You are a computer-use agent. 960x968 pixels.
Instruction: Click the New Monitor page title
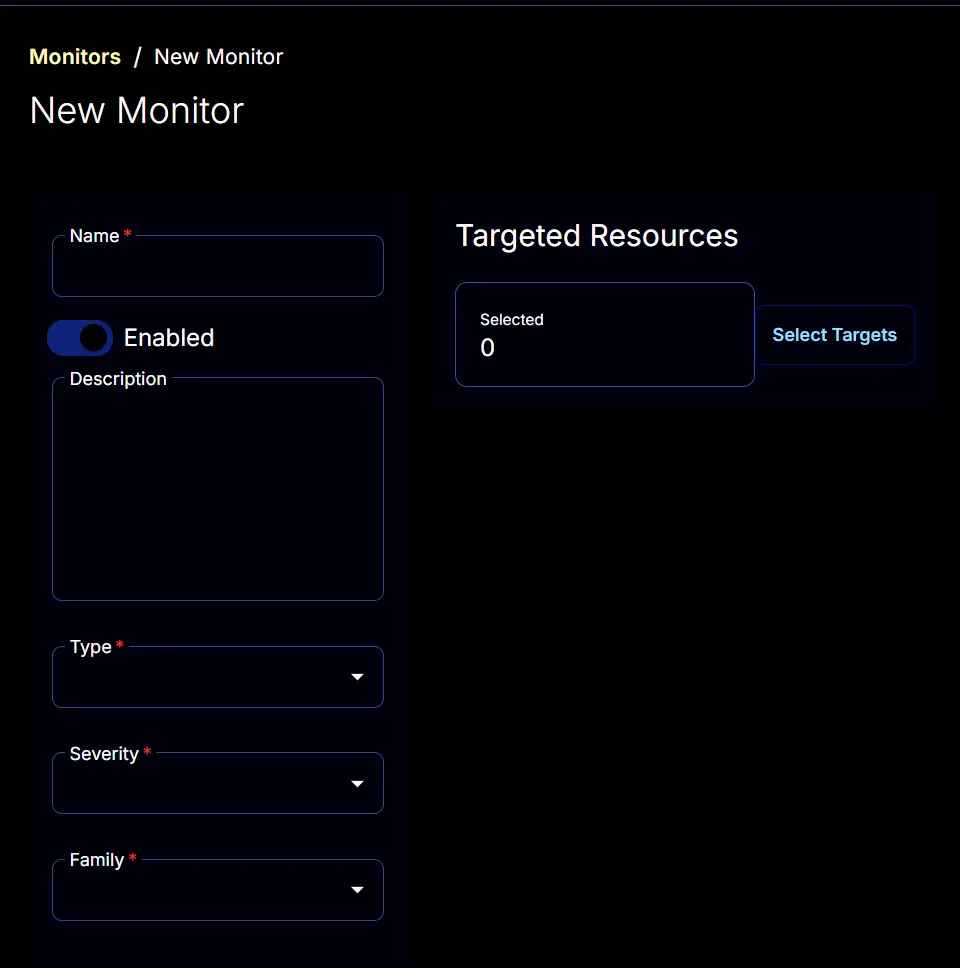point(137,111)
